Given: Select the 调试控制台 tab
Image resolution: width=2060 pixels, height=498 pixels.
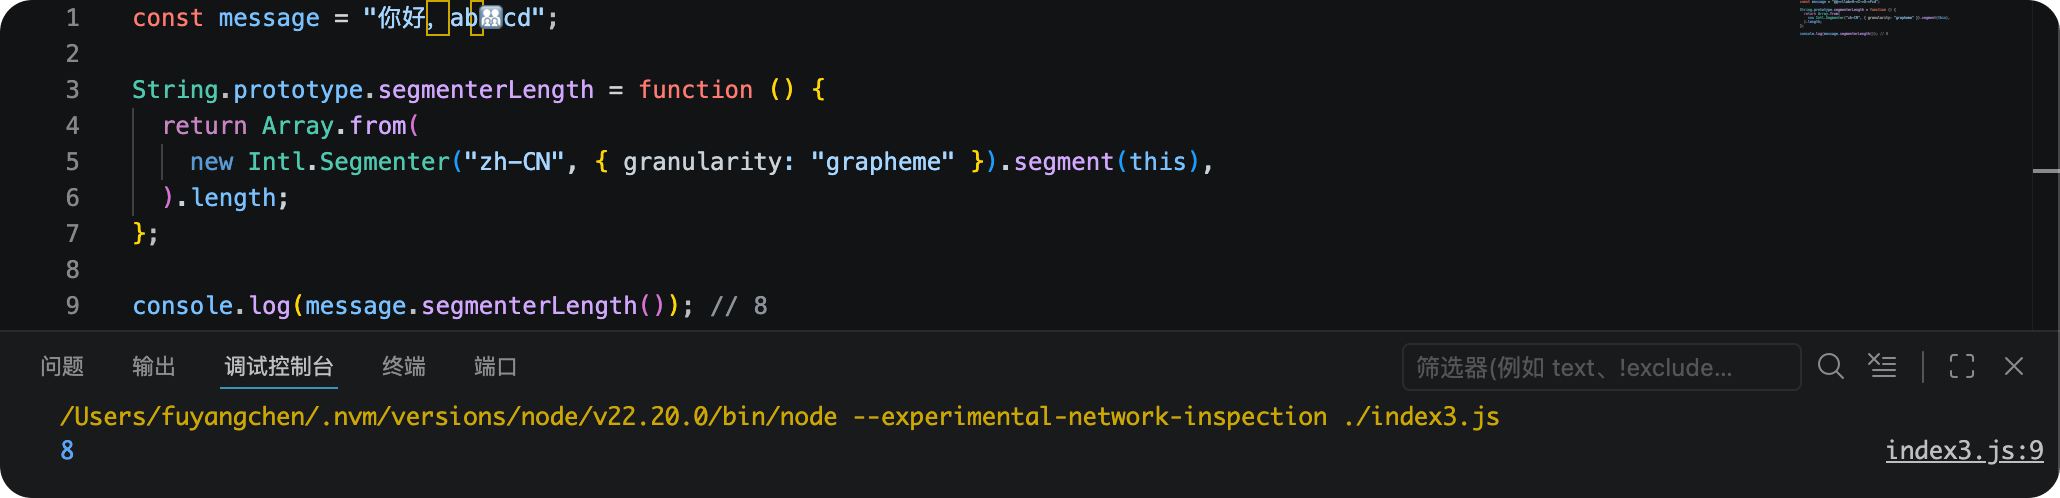Looking at the screenshot, I should pyautogui.click(x=279, y=367).
